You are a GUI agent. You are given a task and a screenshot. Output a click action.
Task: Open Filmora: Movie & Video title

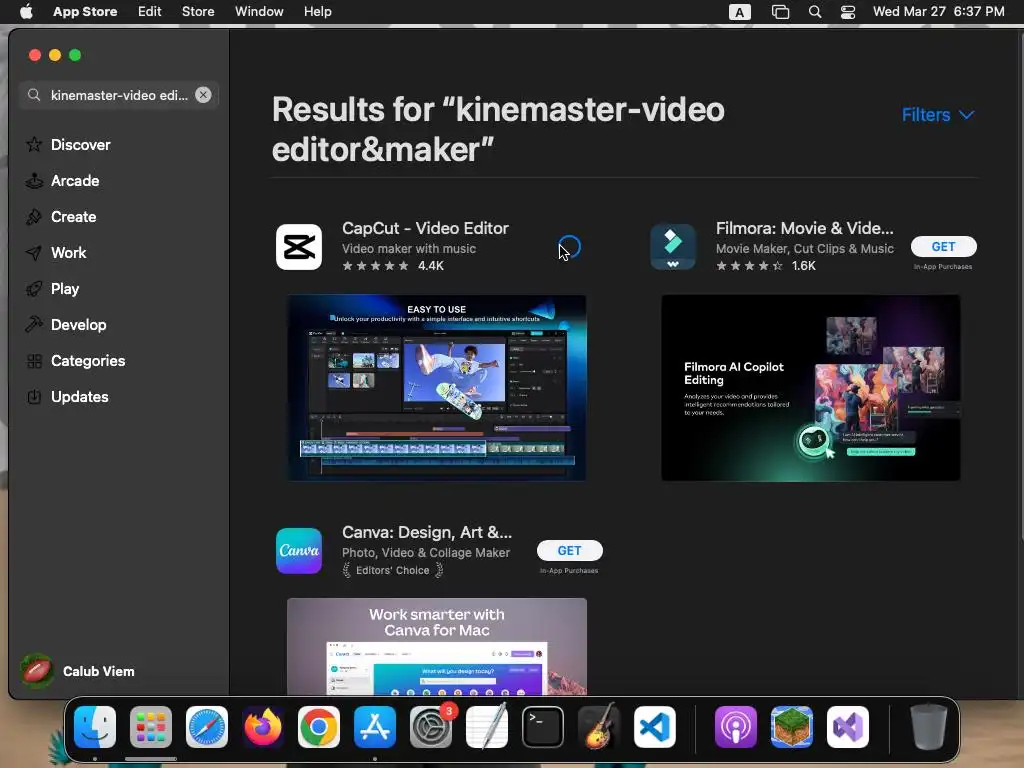pyautogui.click(x=805, y=228)
